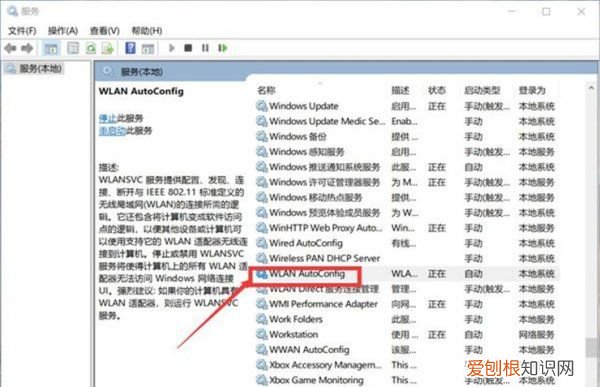Toggle the console tree toolbar icon
The height and width of the screenshot is (387, 600).
51,48
